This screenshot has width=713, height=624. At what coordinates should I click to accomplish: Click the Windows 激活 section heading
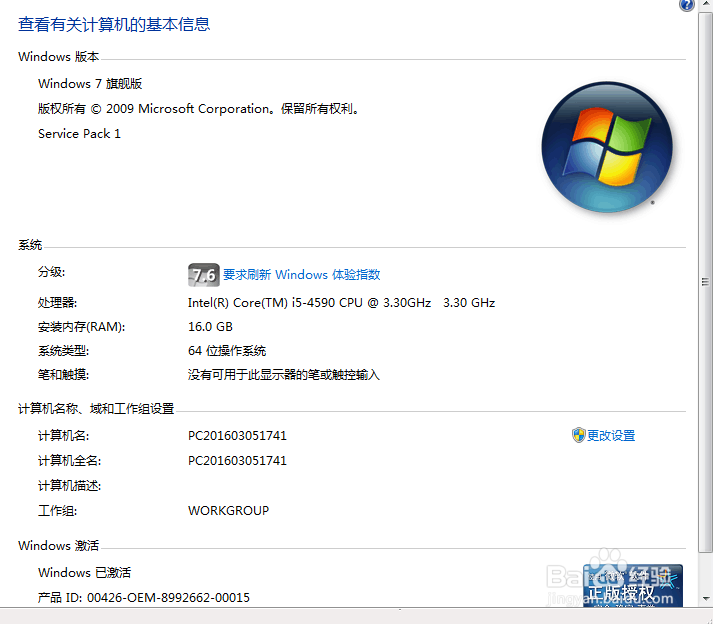click(x=58, y=546)
